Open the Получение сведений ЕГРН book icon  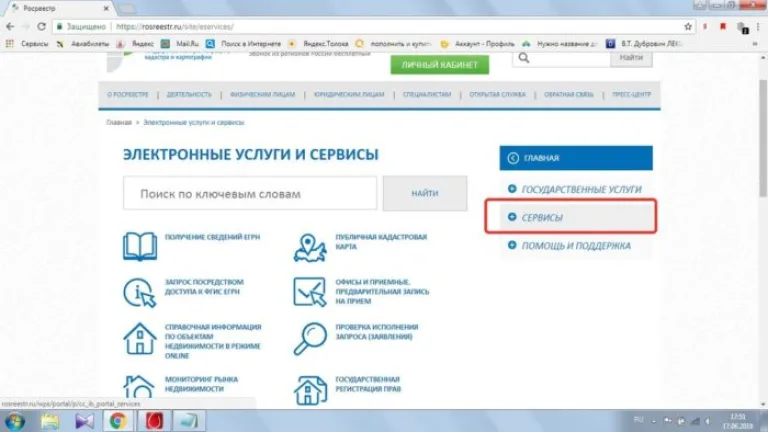(x=140, y=246)
